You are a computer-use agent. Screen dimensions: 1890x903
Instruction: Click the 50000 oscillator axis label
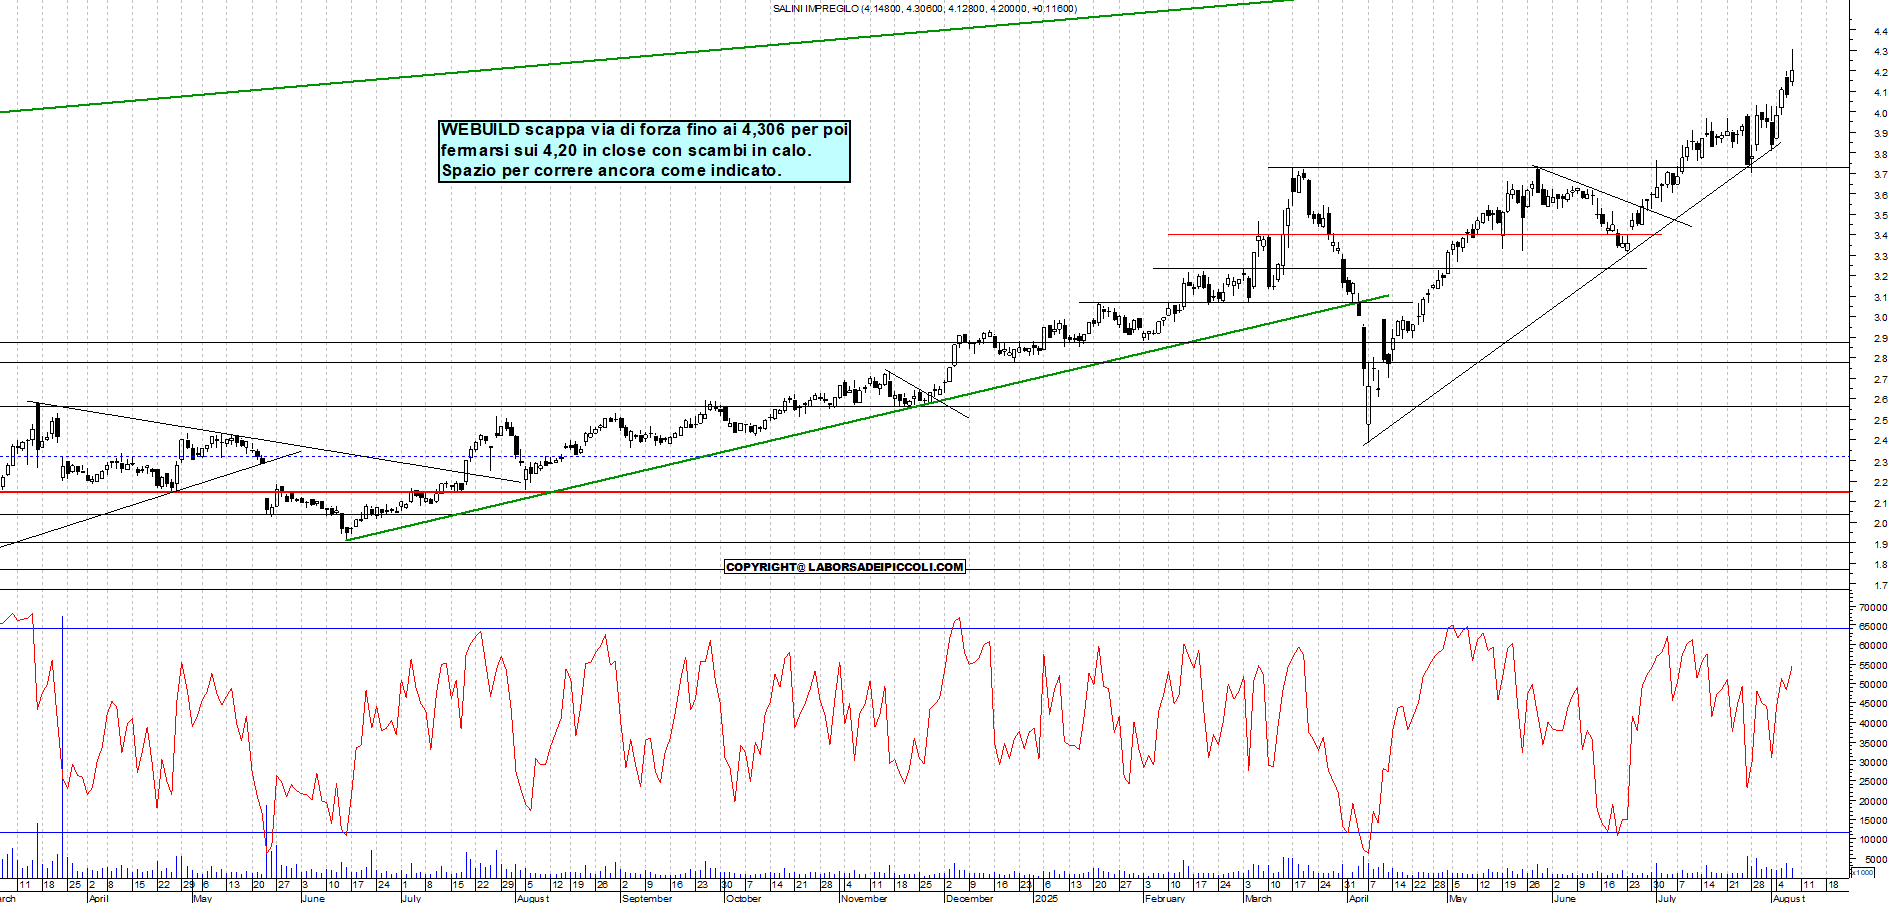[1874, 685]
